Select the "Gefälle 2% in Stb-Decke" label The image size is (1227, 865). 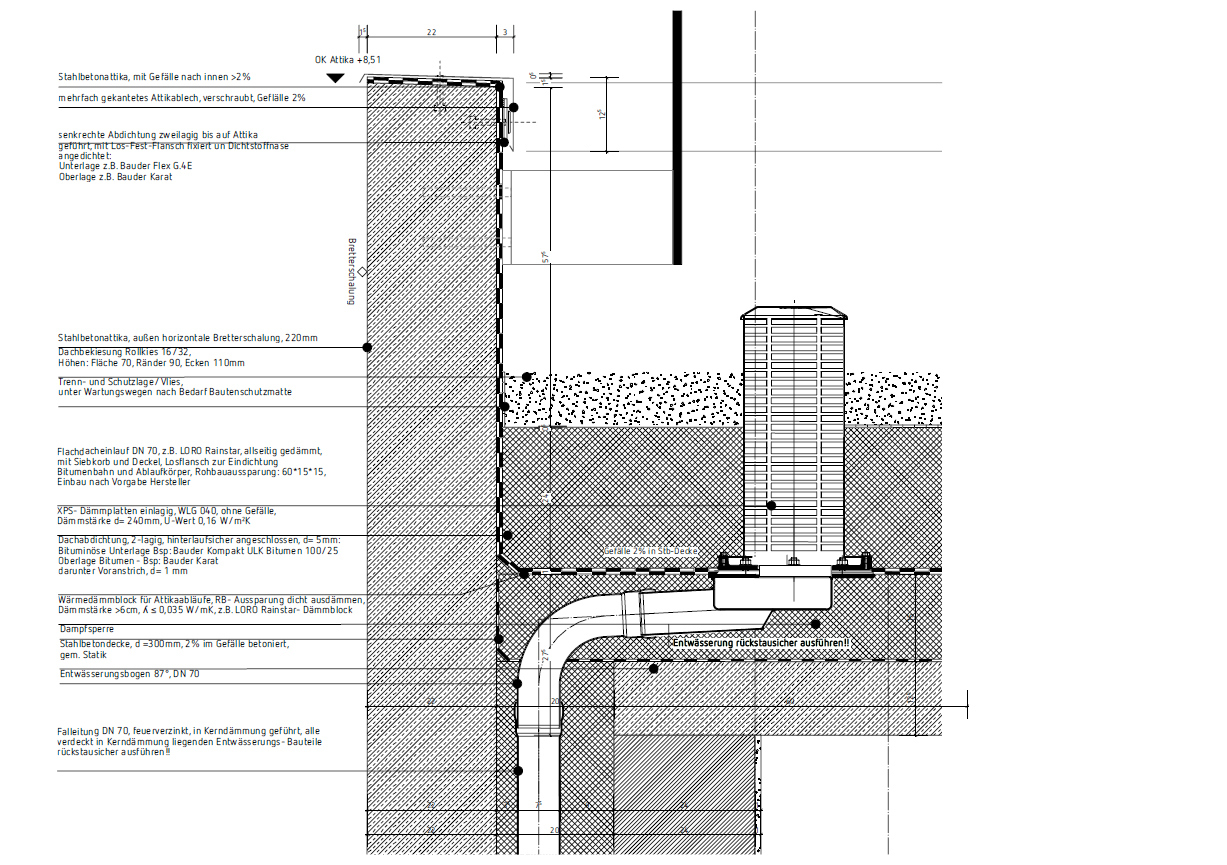tap(650, 552)
